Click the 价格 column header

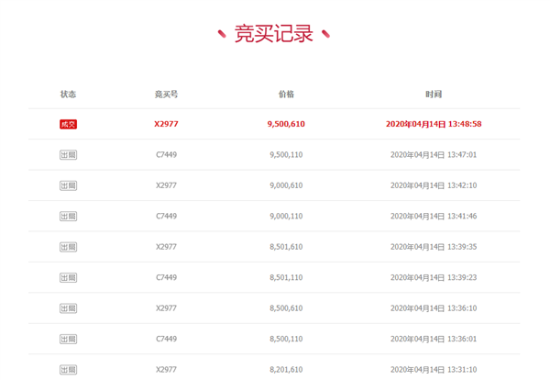[286, 94]
